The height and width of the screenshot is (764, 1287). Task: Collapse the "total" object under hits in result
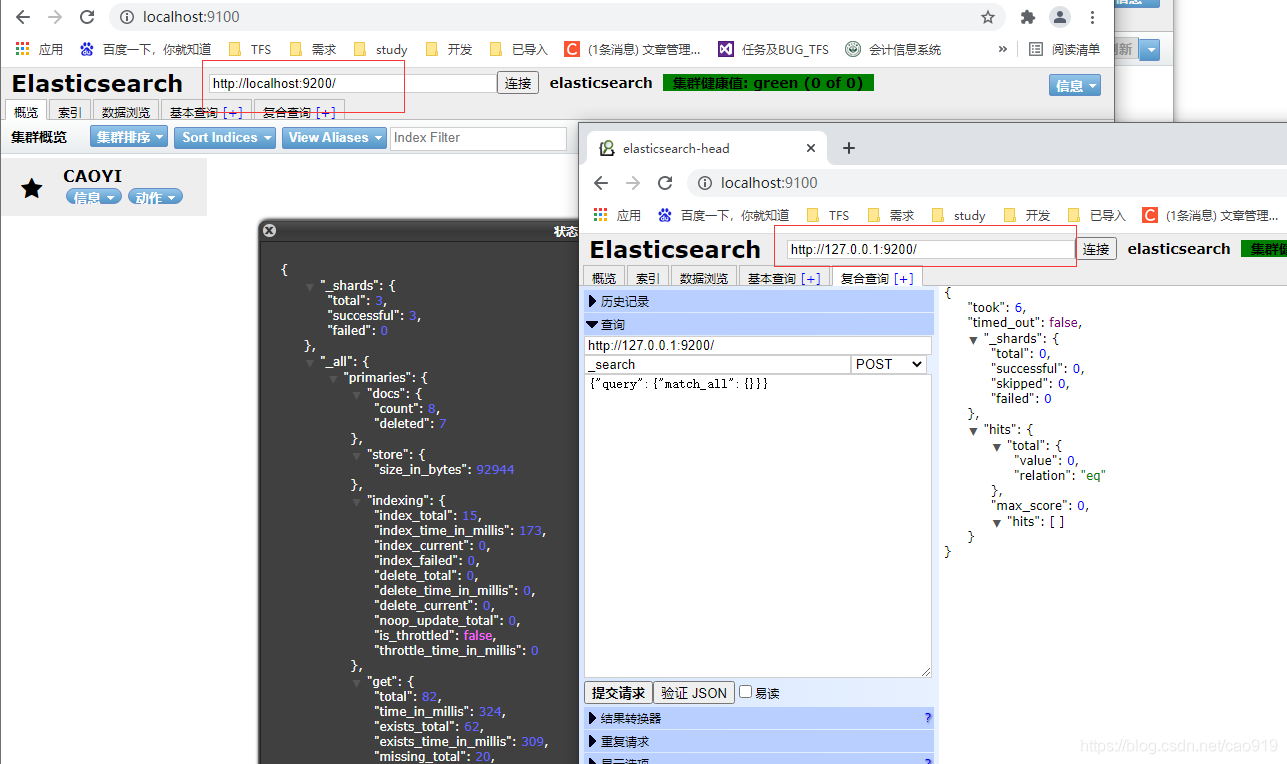tap(997, 446)
